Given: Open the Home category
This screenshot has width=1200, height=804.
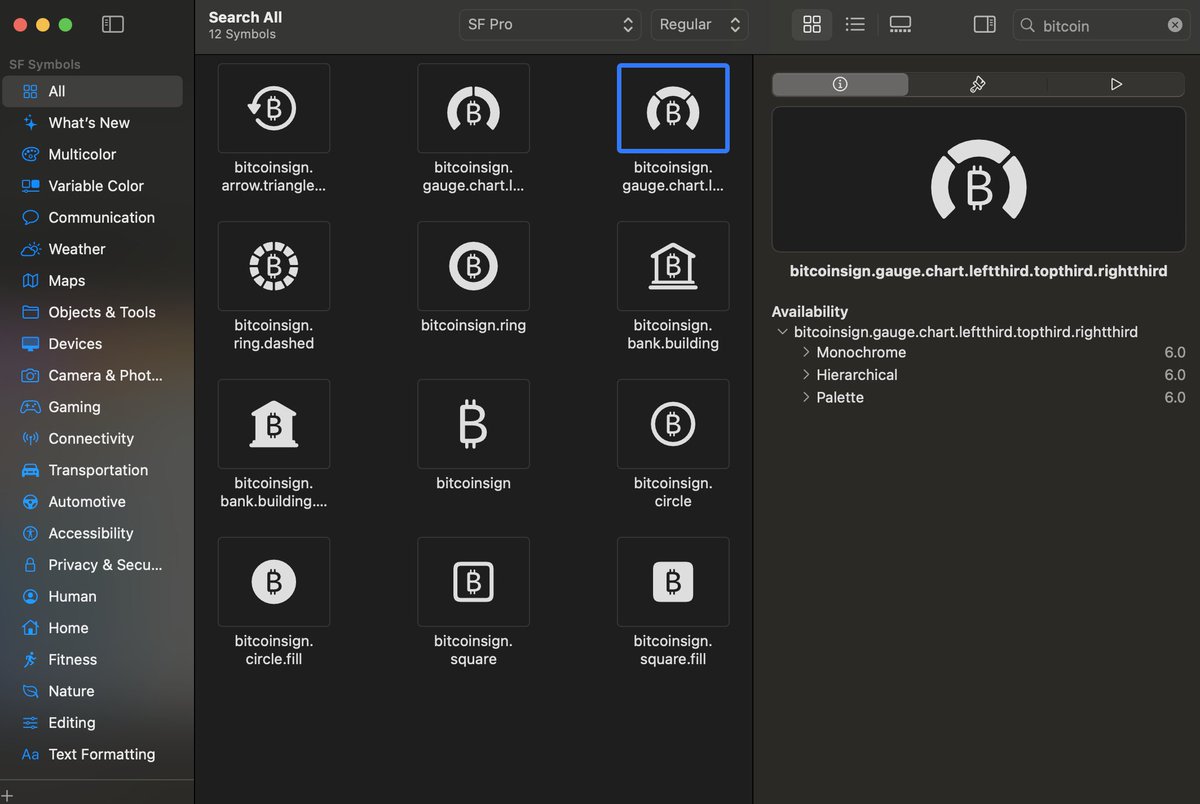Looking at the screenshot, I should point(93,628).
